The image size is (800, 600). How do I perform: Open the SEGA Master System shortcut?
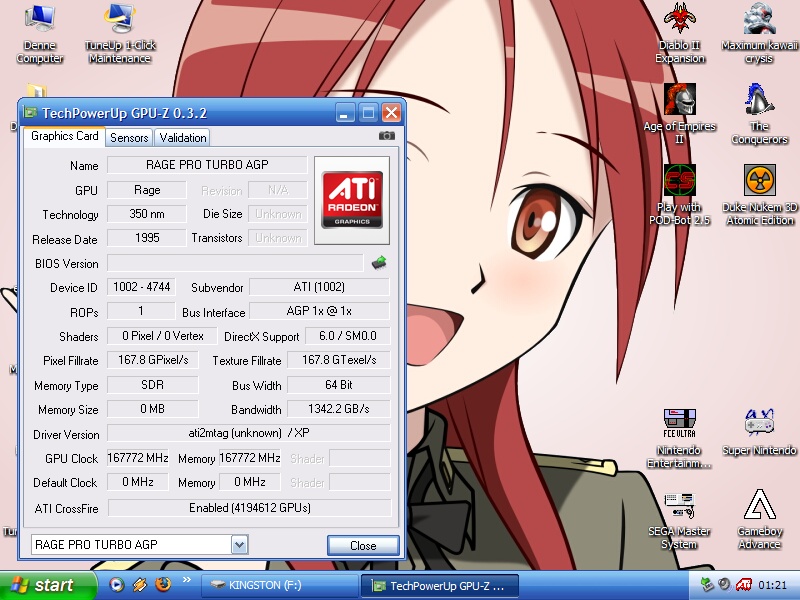(679, 506)
